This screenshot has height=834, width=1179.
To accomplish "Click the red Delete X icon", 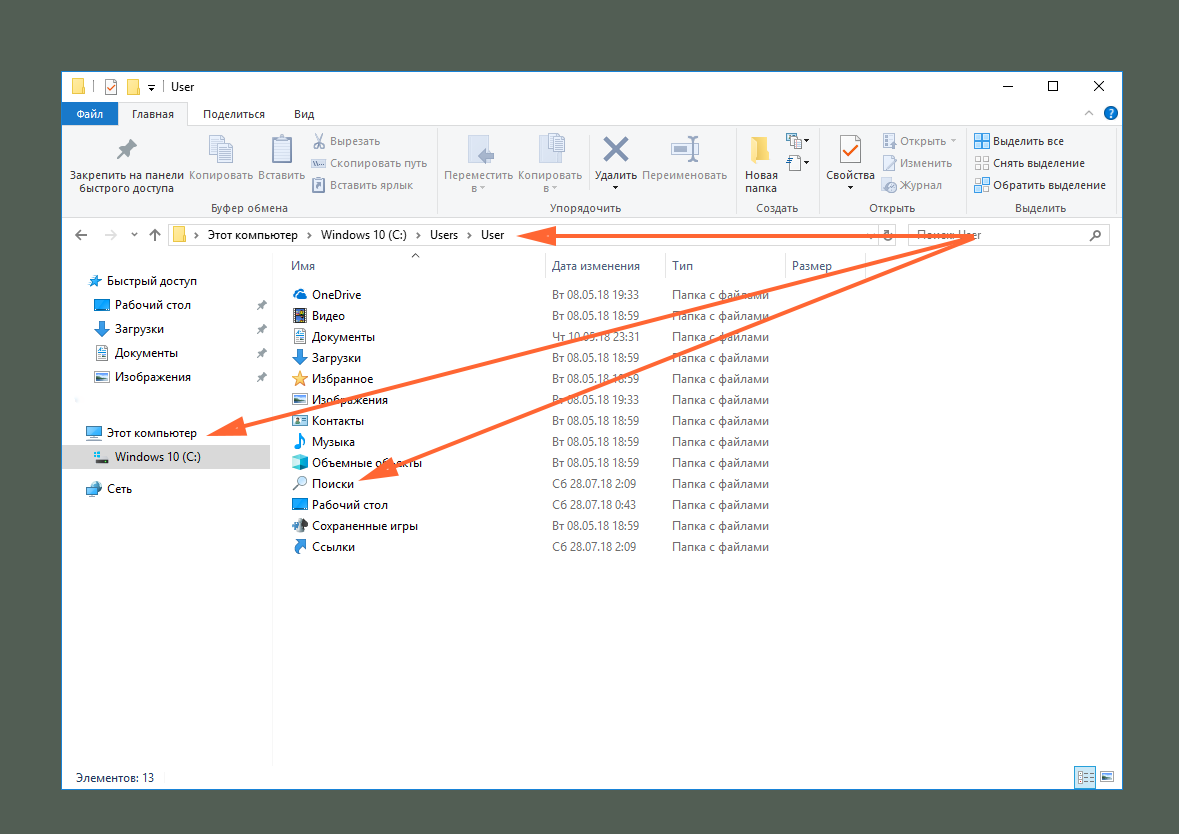I will [616, 149].
